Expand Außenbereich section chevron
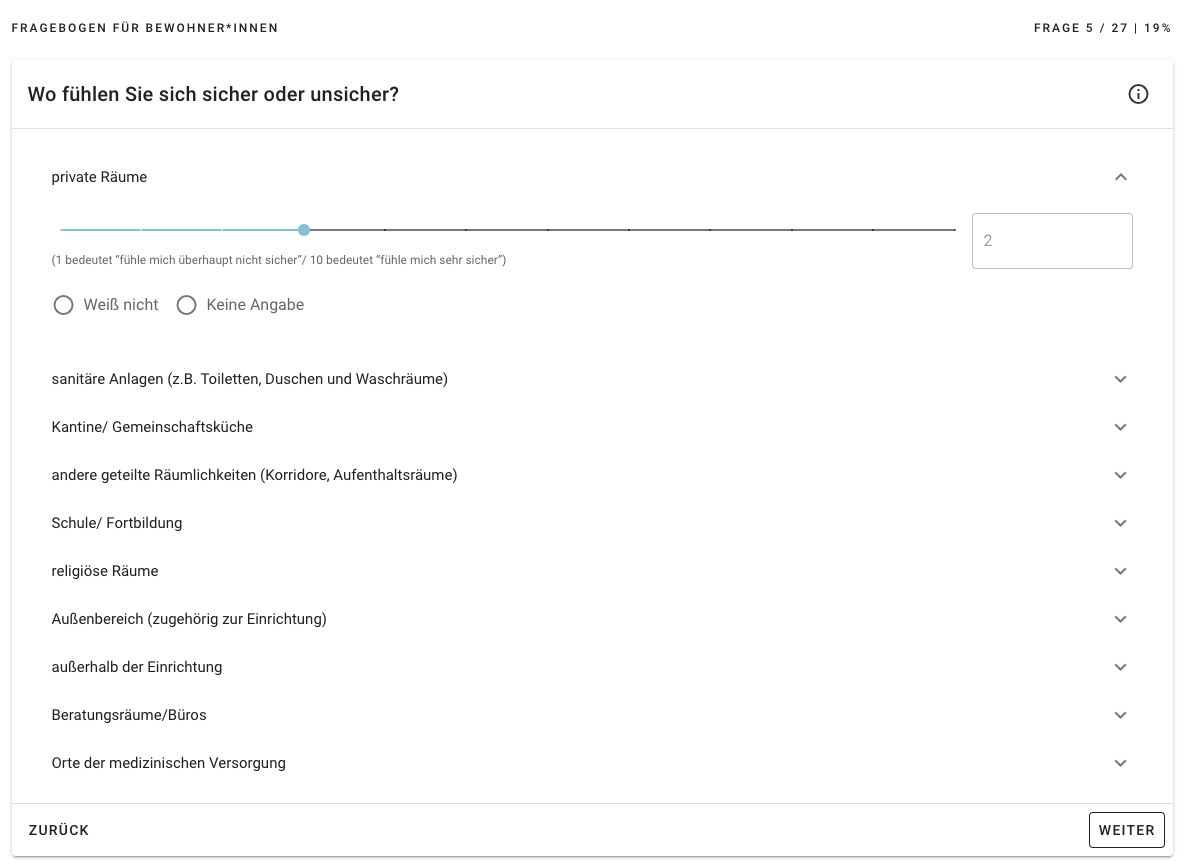Viewport: 1185px width, 868px height. pyautogui.click(x=1120, y=619)
